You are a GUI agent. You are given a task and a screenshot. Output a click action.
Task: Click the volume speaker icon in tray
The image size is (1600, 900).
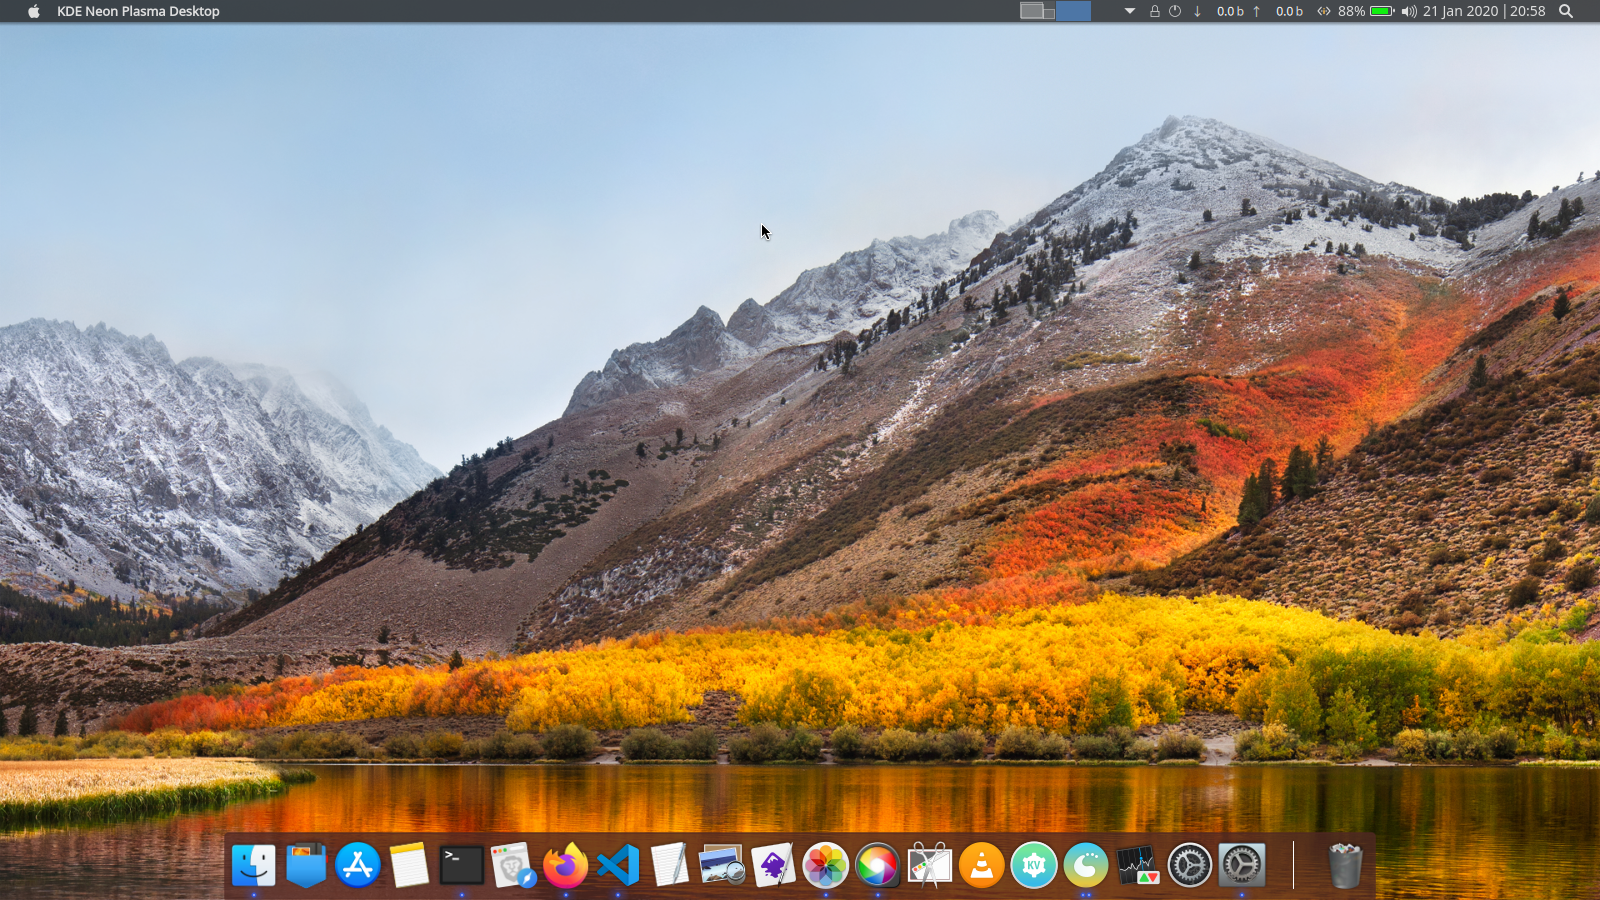[x=1409, y=11]
